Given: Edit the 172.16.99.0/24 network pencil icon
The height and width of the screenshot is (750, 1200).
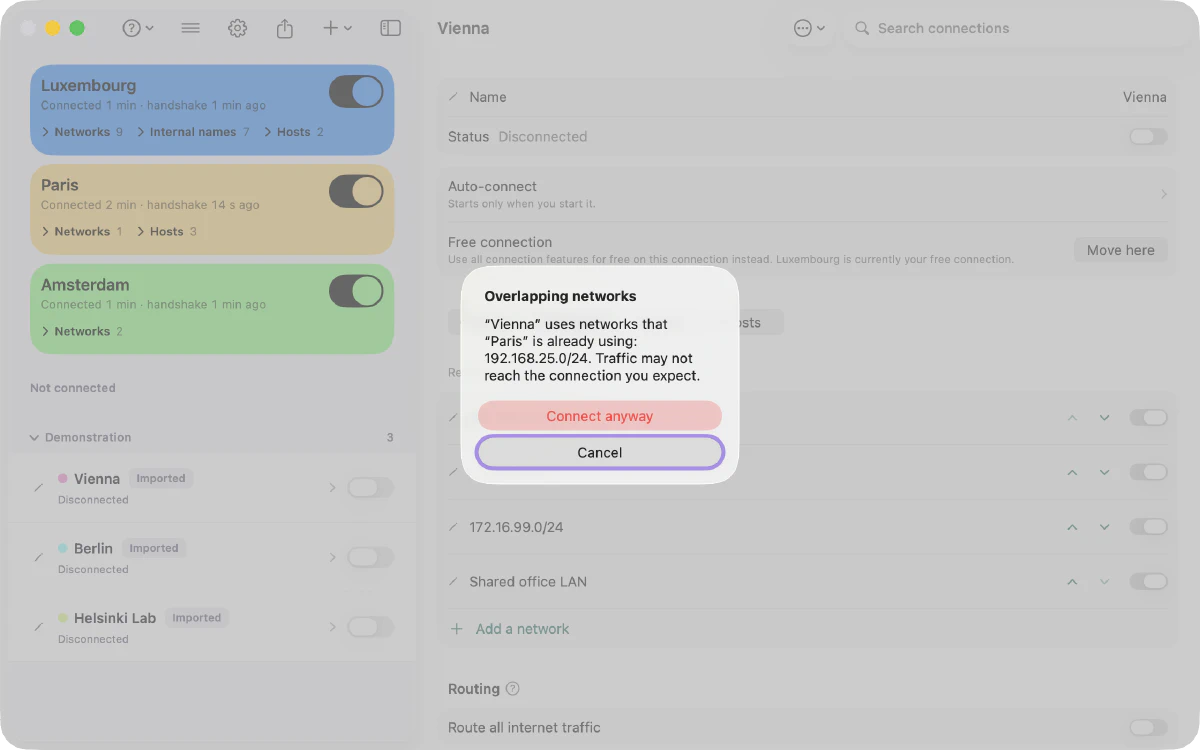Looking at the screenshot, I should tap(453, 527).
